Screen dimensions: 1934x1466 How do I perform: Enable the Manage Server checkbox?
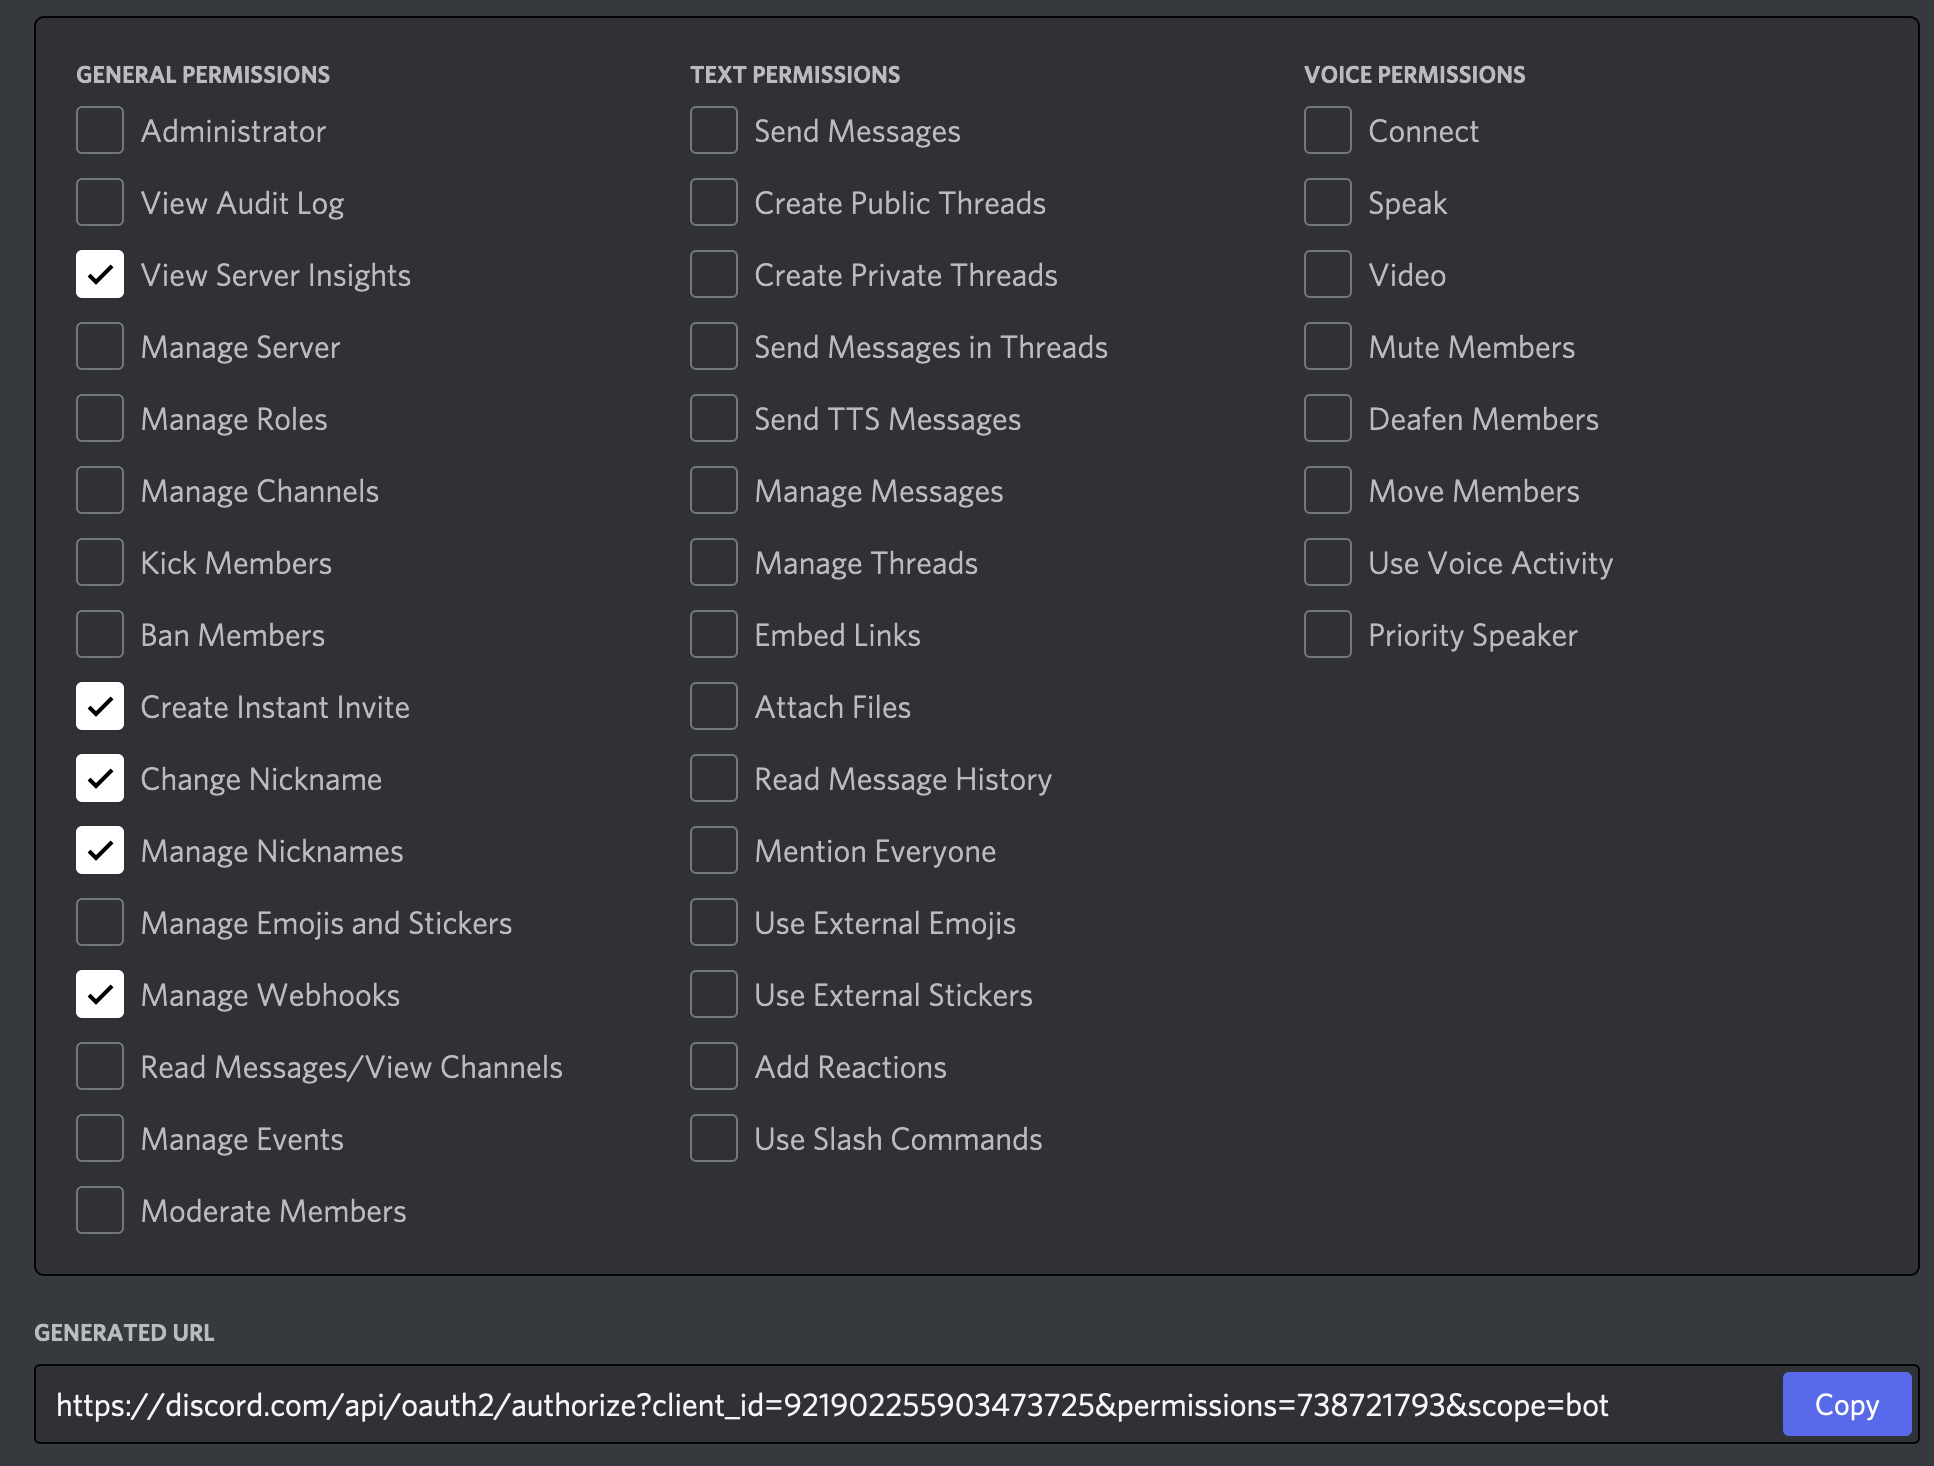(x=100, y=346)
